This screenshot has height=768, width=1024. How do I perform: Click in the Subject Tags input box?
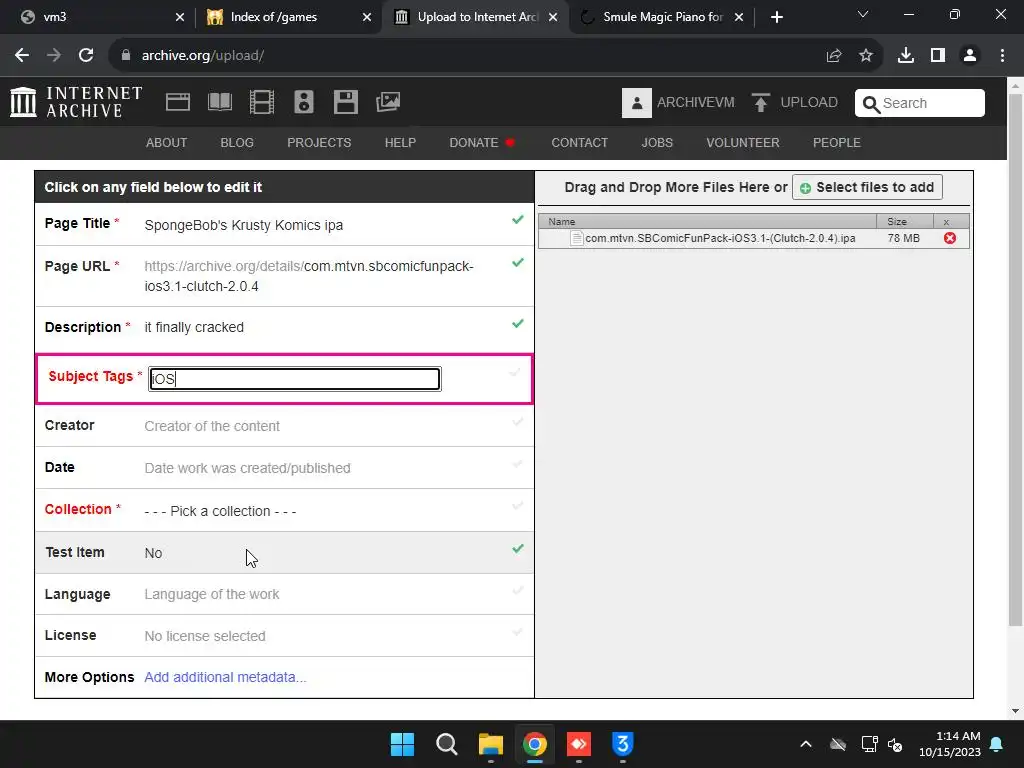point(295,379)
